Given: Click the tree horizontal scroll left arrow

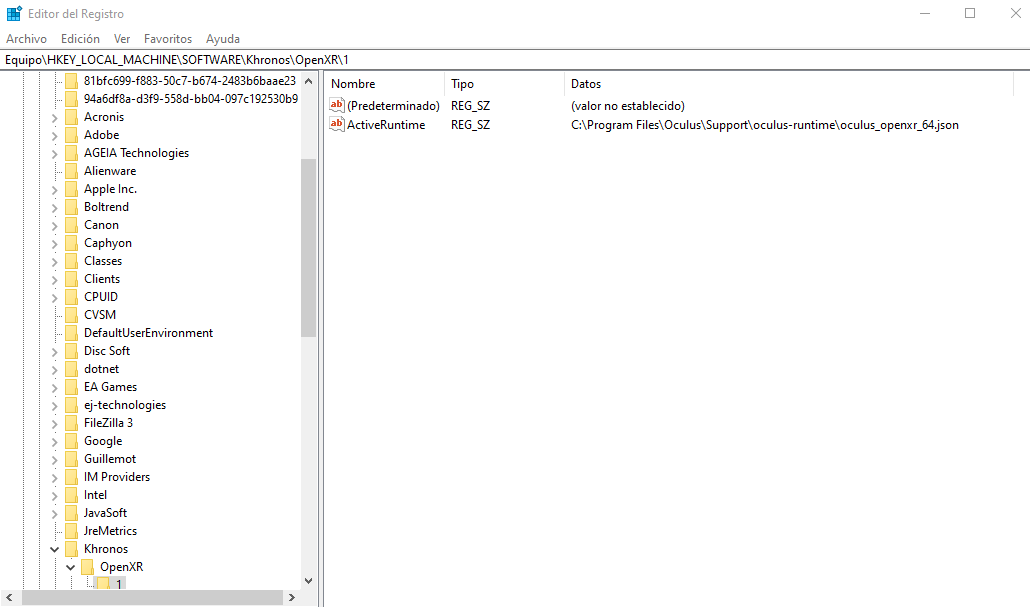Looking at the screenshot, I should 9,597.
